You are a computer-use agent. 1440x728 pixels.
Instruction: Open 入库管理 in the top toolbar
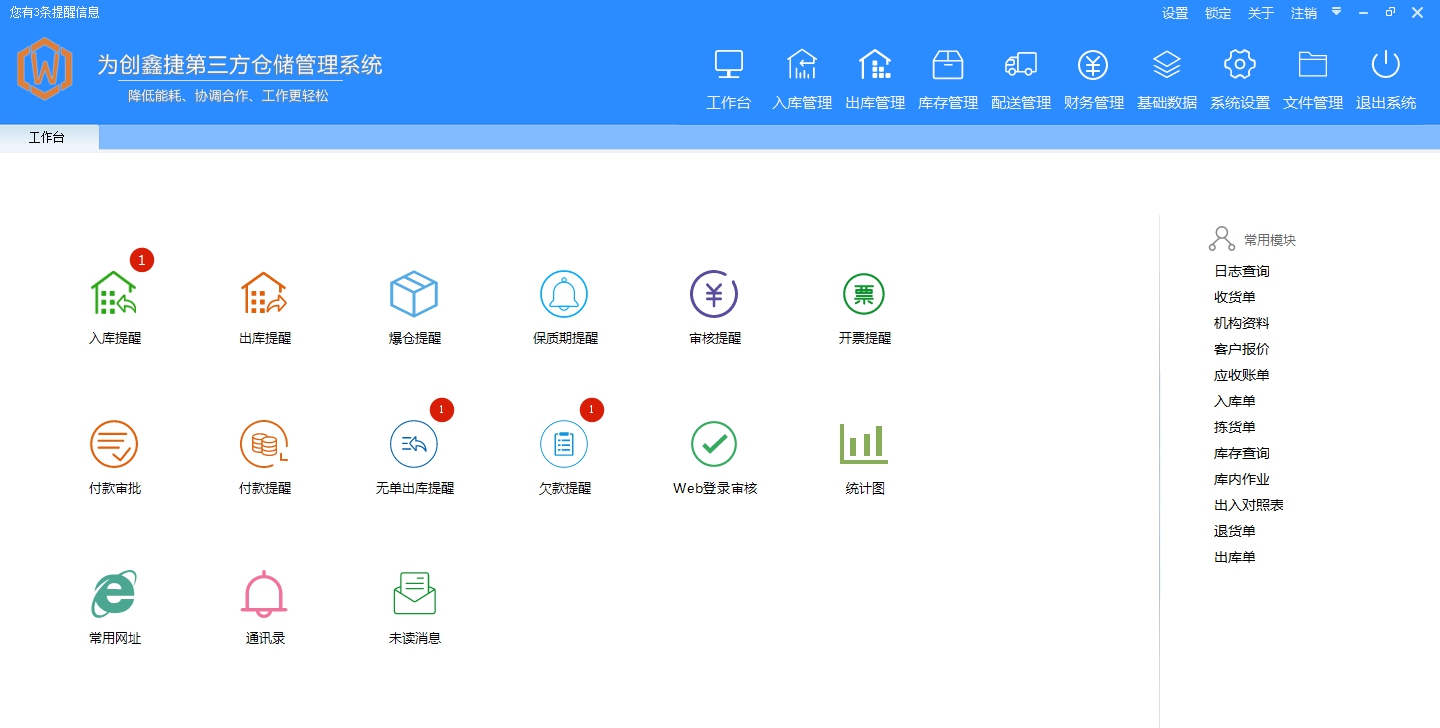point(802,78)
